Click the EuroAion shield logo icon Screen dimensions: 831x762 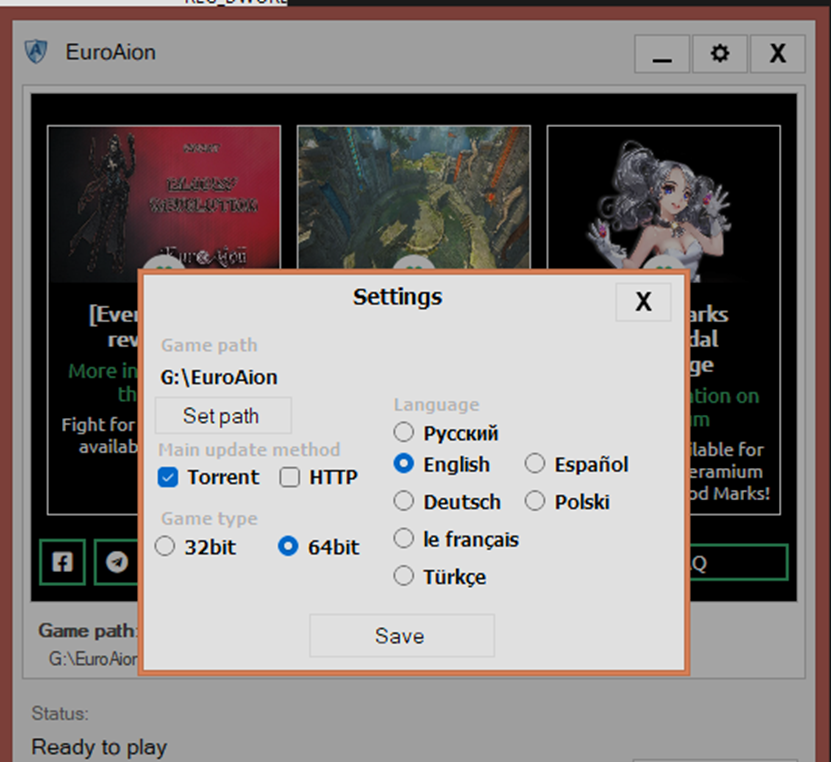[37, 52]
